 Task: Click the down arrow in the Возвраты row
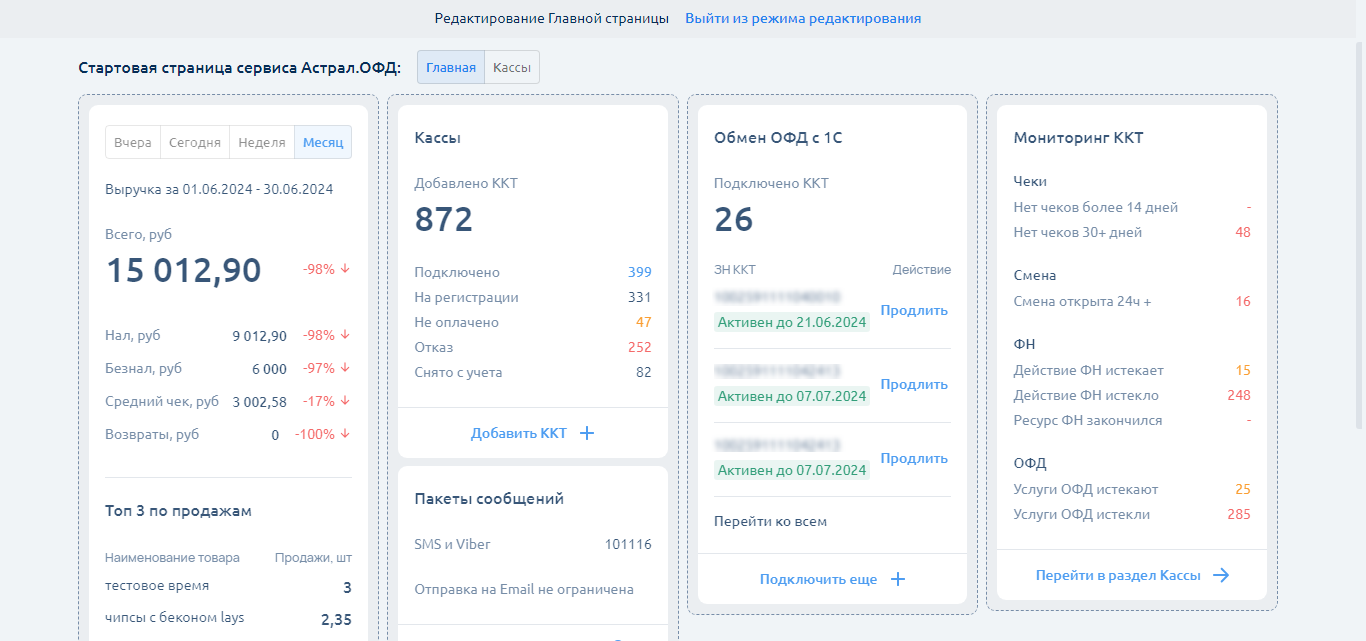click(345, 434)
